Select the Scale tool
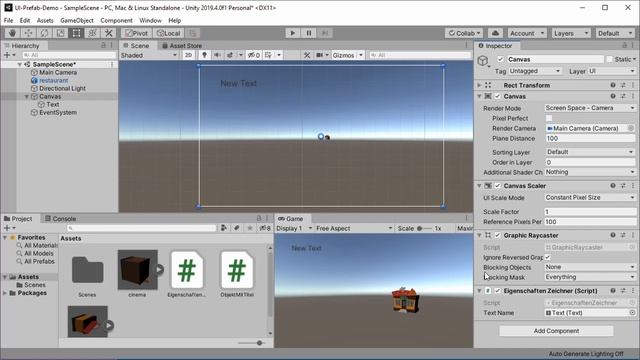The image size is (640, 360). [x=60, y=33]
